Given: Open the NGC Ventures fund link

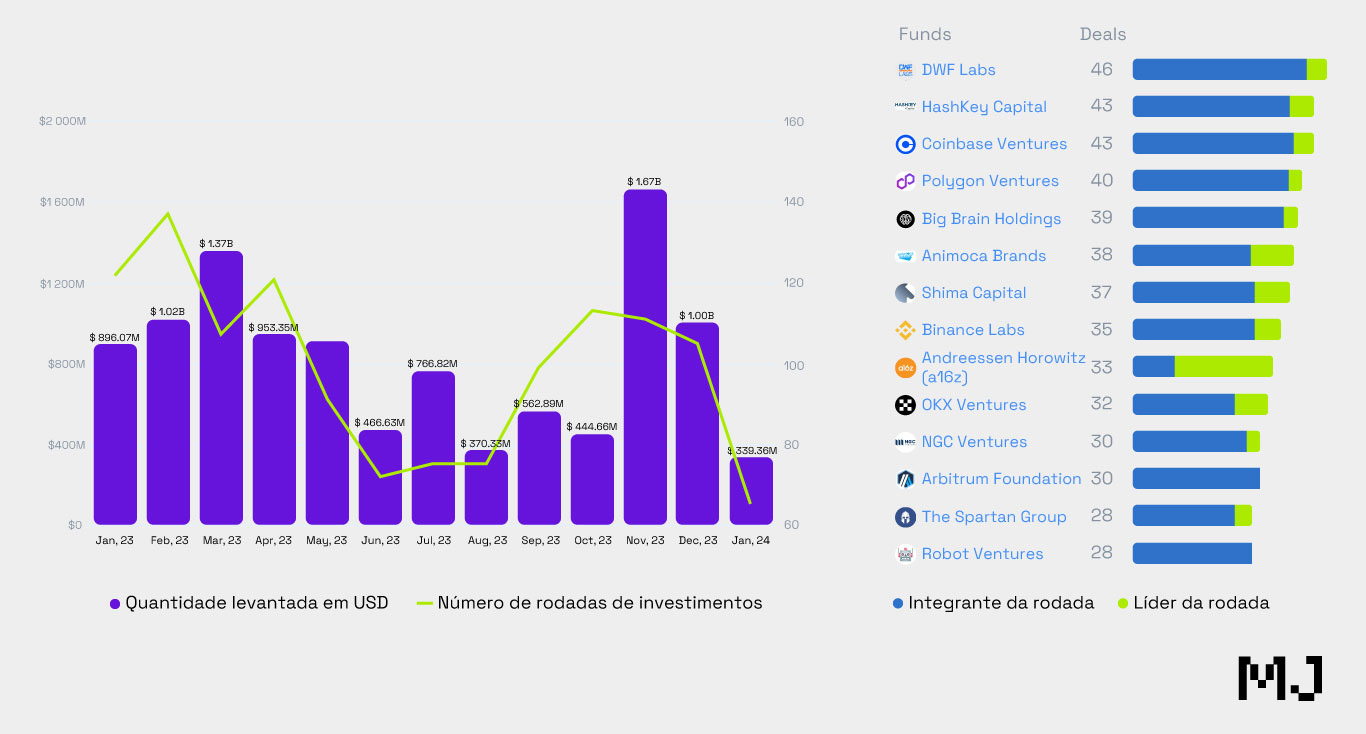Looking at the screenshot, I should pos(974,442).
